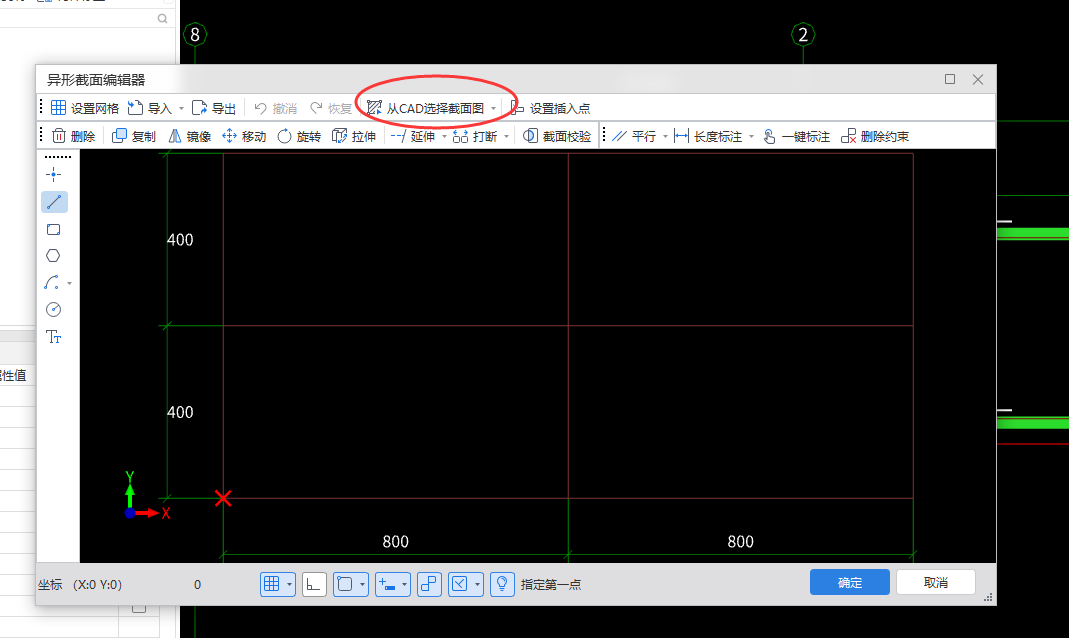Click the coordinate value field showing 0
The width and height of the screenshot is (1069, 638).
(x=198, y=584)
